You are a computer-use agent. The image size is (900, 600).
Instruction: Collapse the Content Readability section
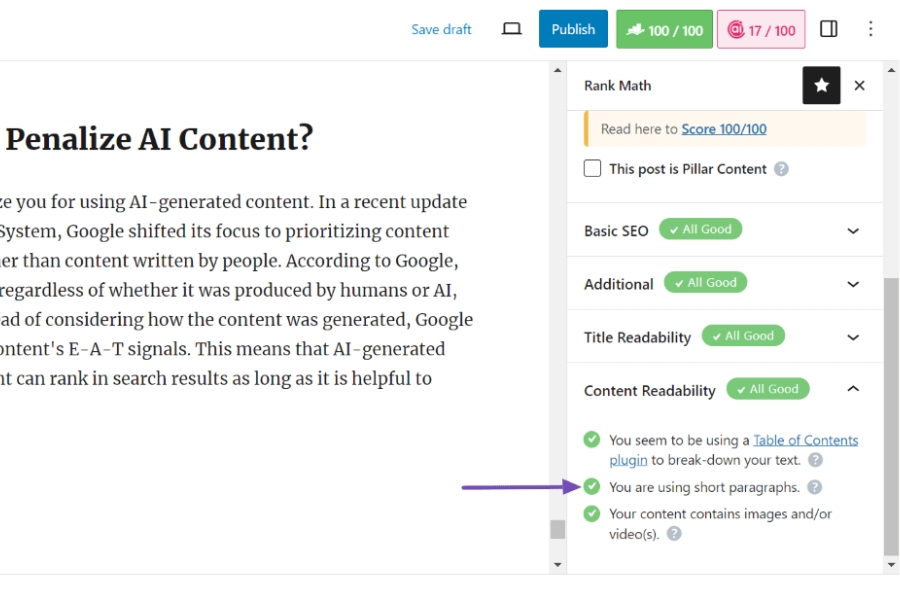click(x=855, y=389)
